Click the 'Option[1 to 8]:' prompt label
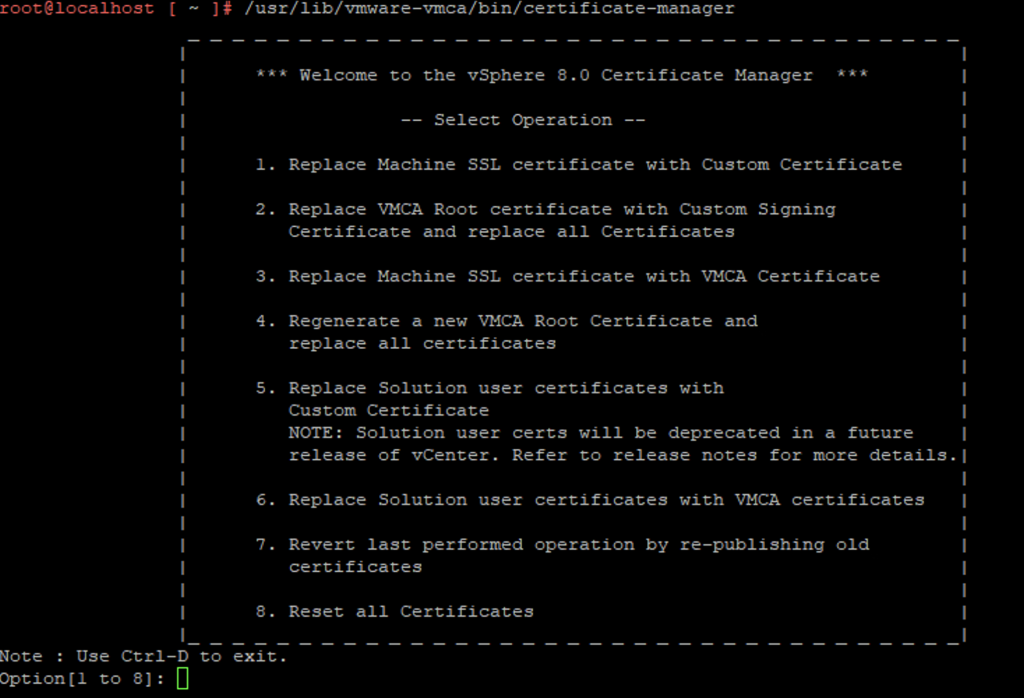 (82, 678)
